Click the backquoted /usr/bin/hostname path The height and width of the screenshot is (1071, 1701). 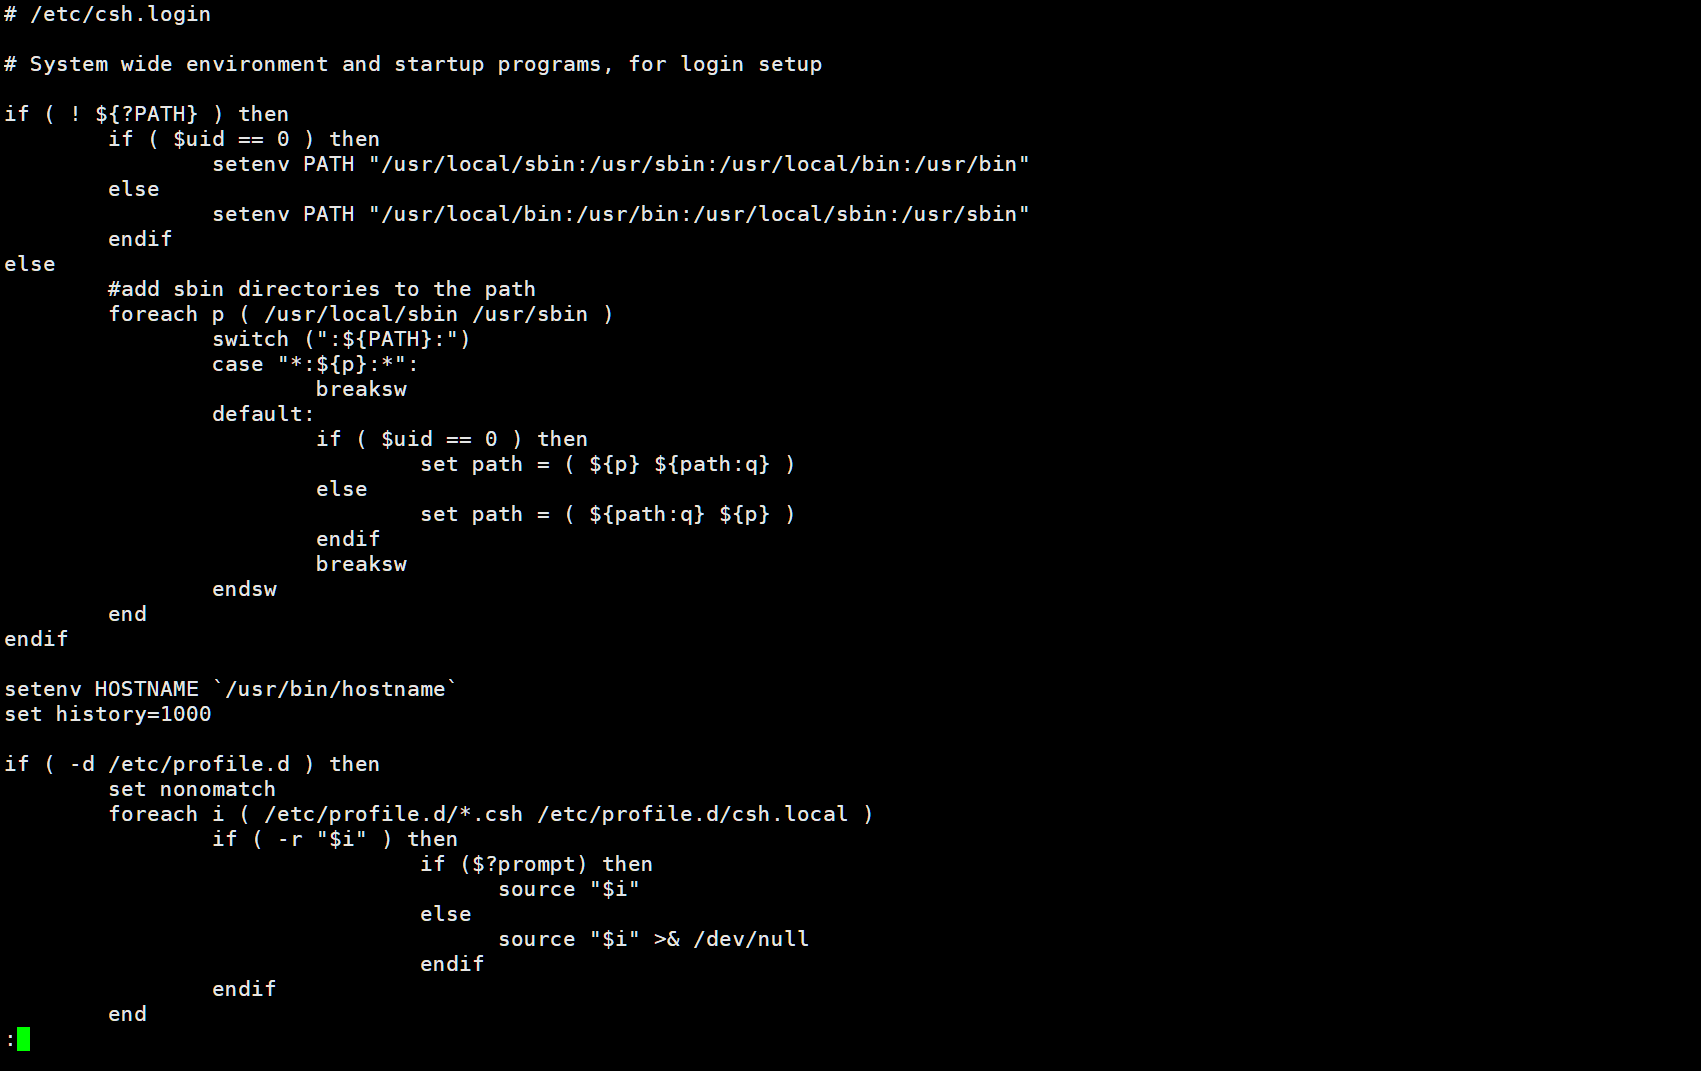[x=335, y=689]
